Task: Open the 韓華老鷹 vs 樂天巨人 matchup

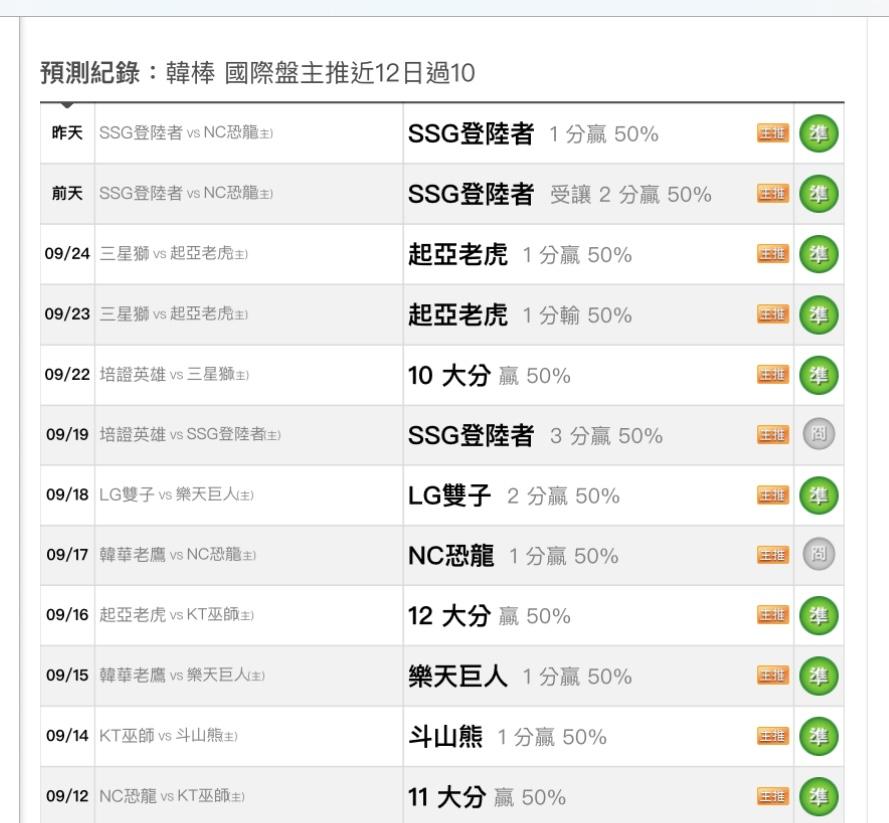Action: point(182,675)
